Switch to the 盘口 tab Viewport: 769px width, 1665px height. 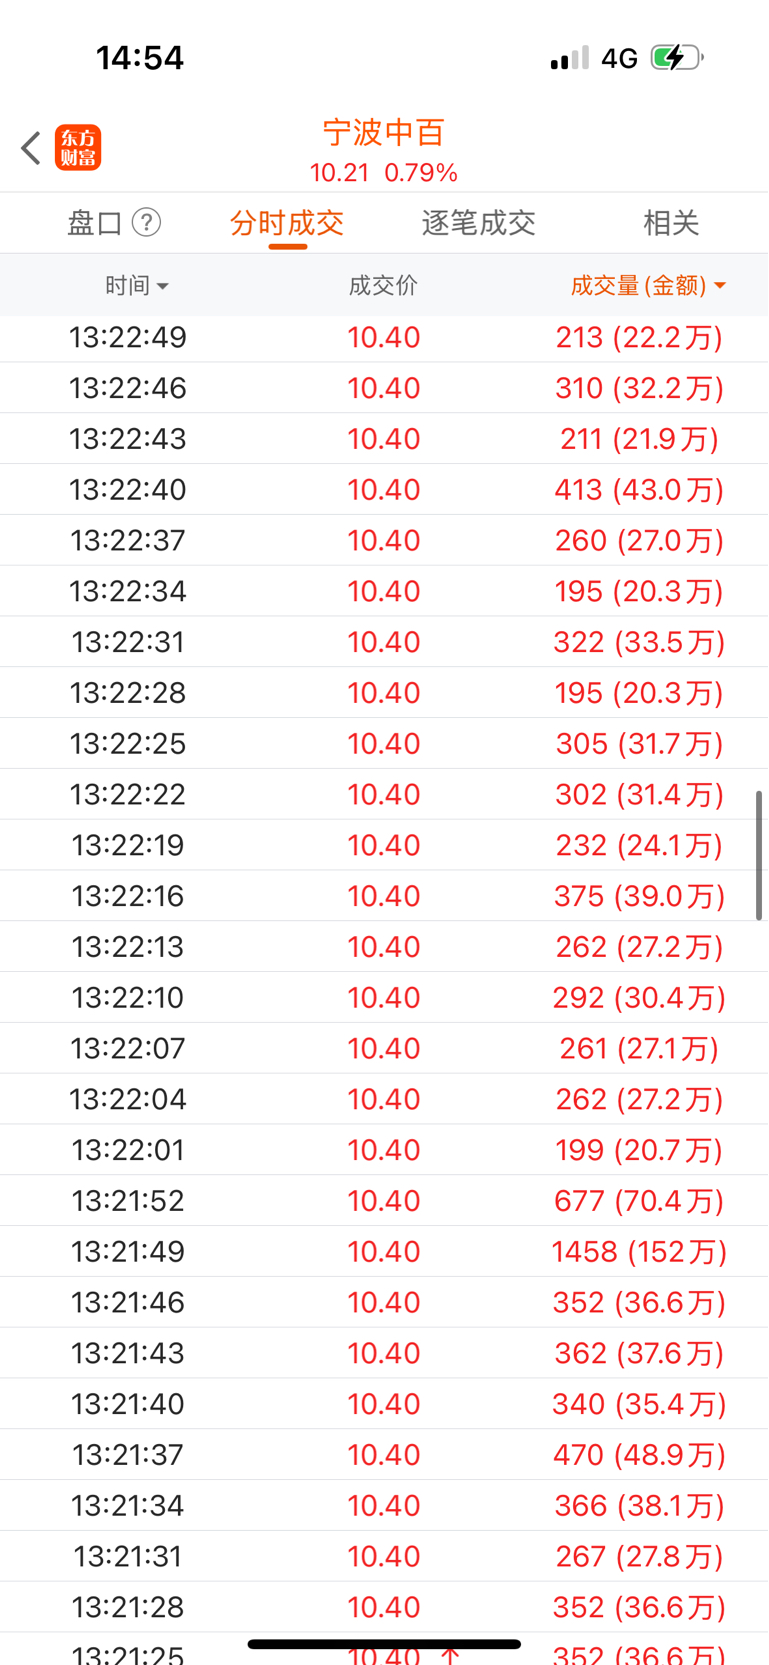pyautogui.click(x=95, y=222)
